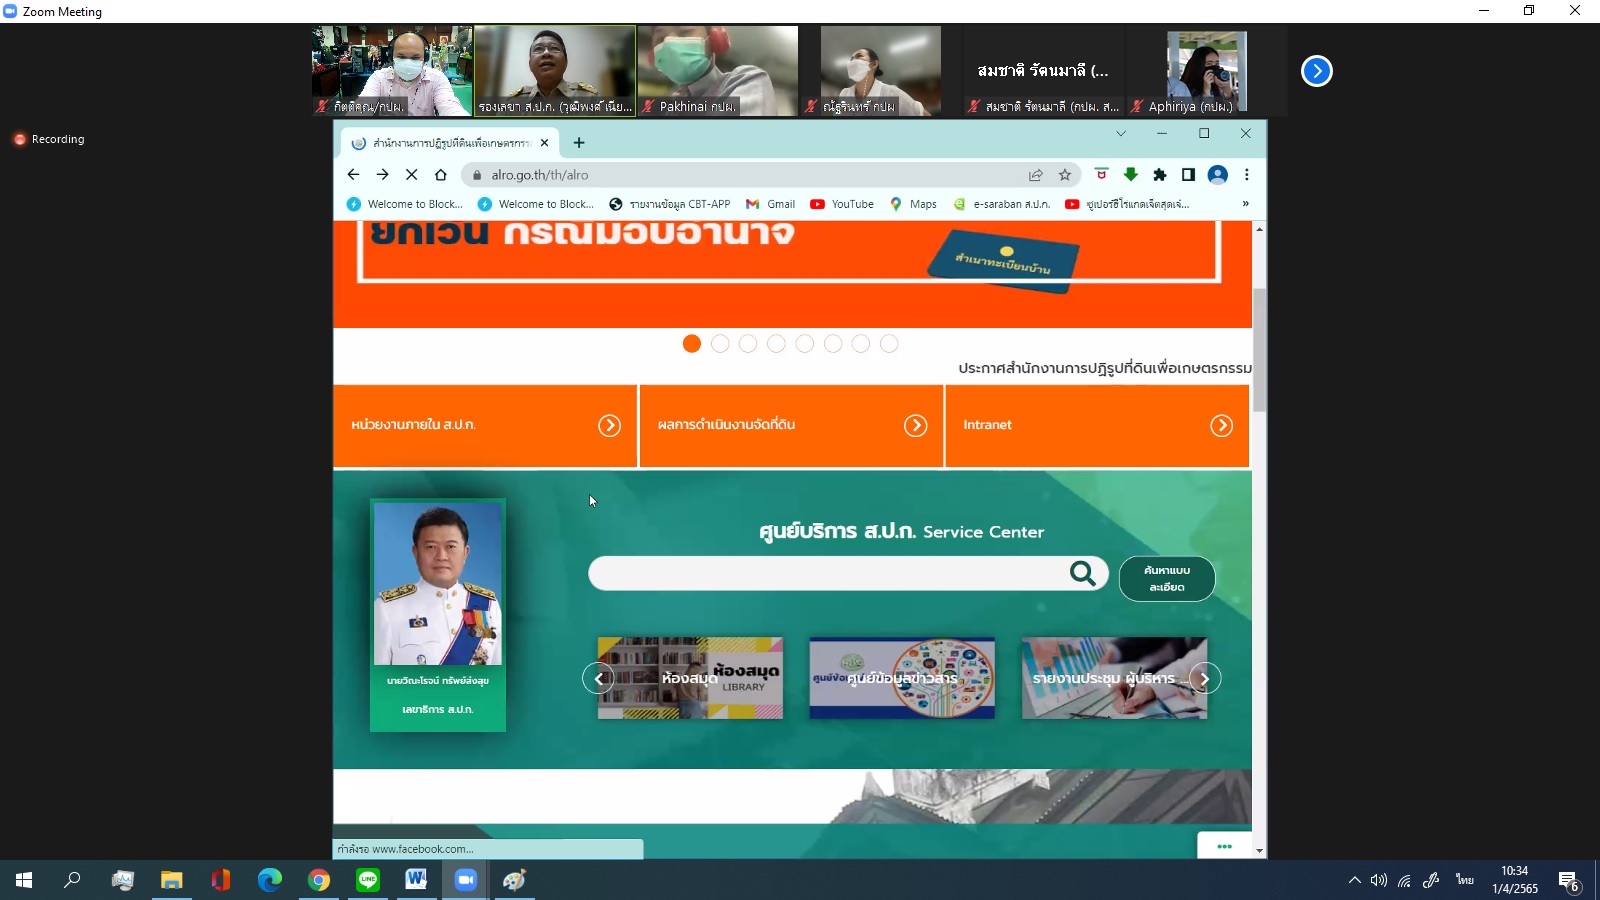Screen dimensions: 1600x900
Task: Bookmark this page with the star icon
Action: pyautogui.click(x=1065, y=175)
